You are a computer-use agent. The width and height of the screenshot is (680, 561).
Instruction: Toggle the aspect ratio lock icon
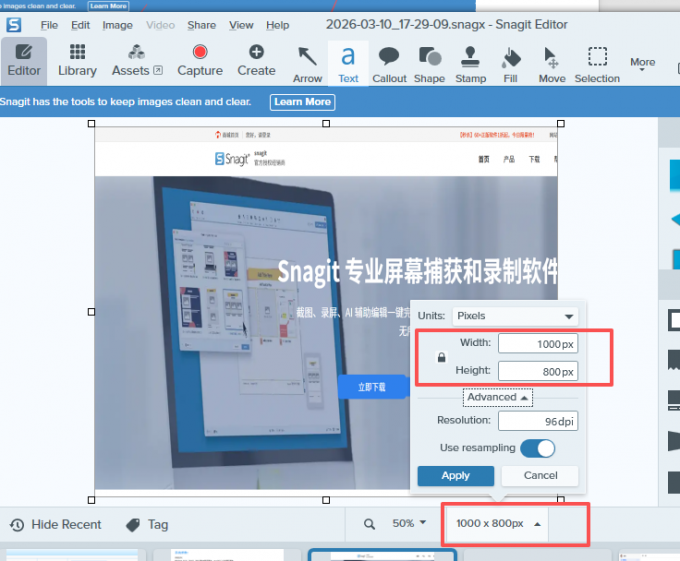[442, 357]
